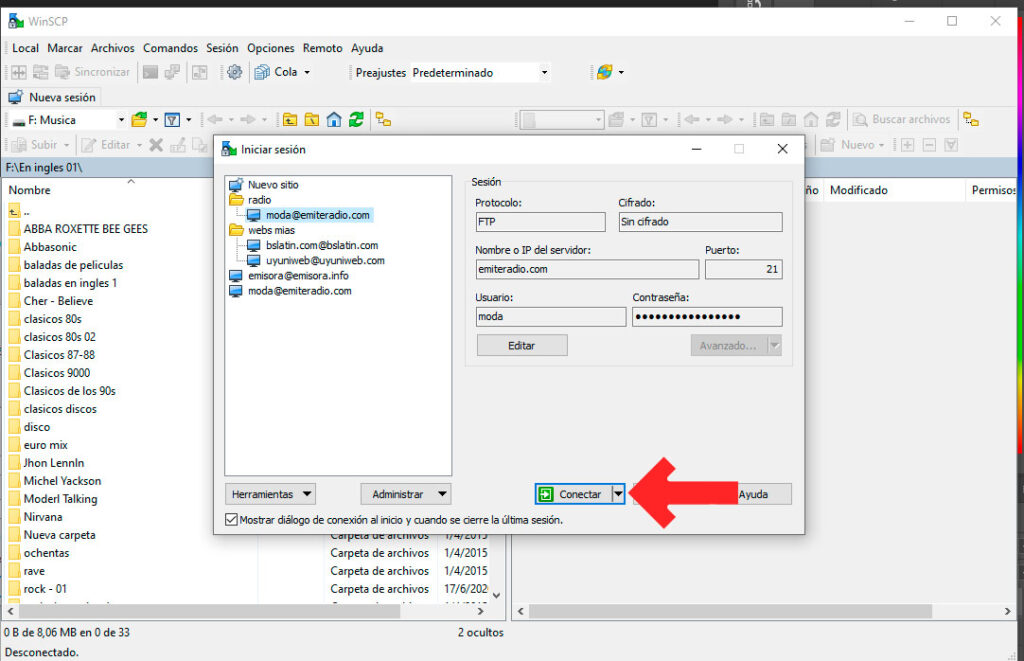Expand the transfer settings globe dropdown arrow
This screenshot has width=1024, height=661.
(x=621, y=72)
